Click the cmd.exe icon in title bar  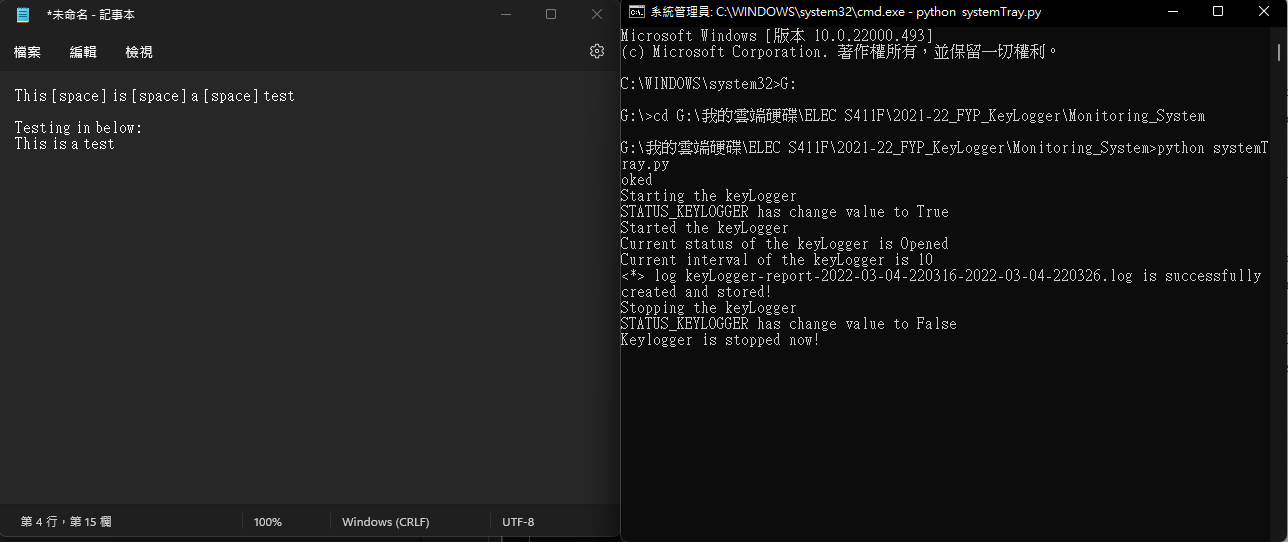[x=635, y=12]
